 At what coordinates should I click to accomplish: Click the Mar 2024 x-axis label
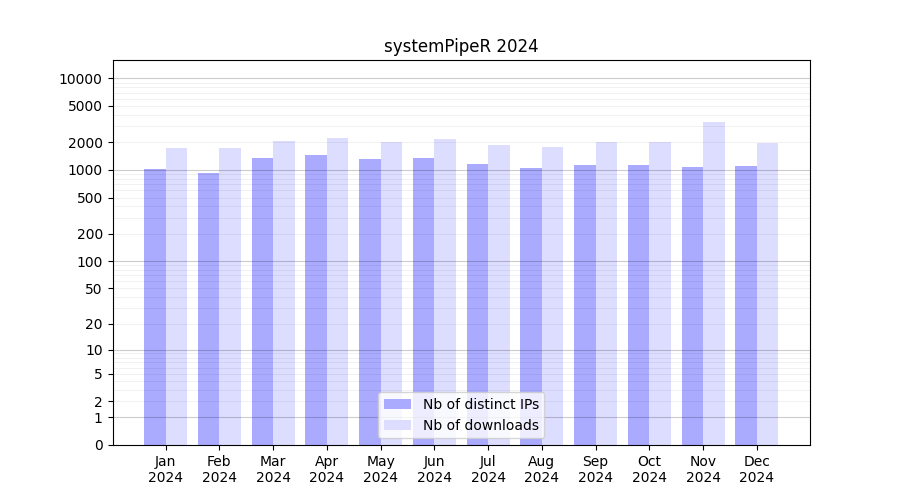point(273,469)
